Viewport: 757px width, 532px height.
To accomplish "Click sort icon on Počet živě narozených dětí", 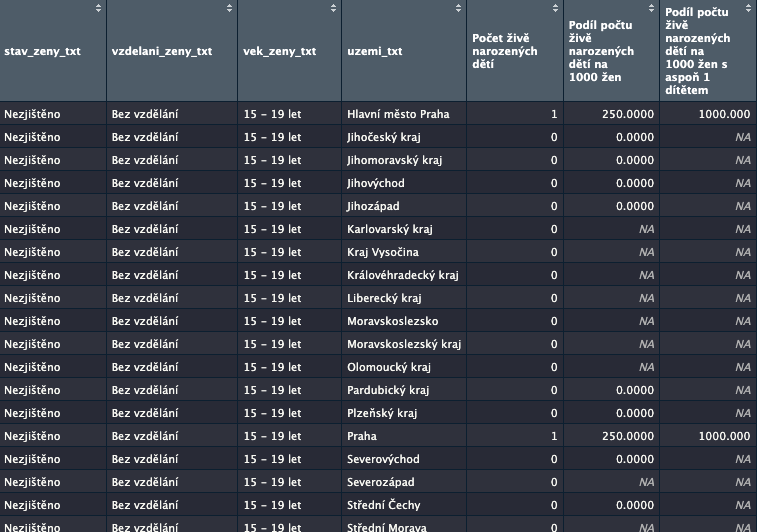I will [x=555, y=9].
